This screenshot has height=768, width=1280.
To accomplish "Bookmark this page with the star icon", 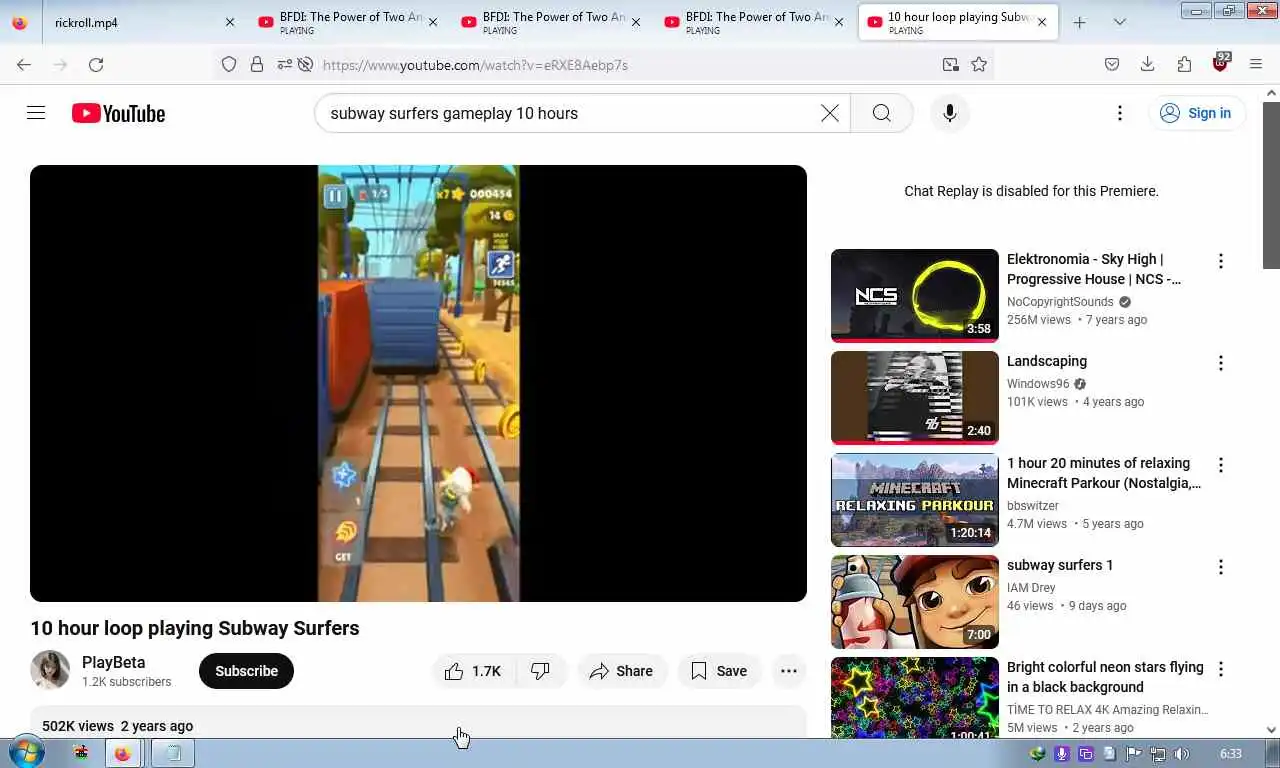I will [979, 64].
